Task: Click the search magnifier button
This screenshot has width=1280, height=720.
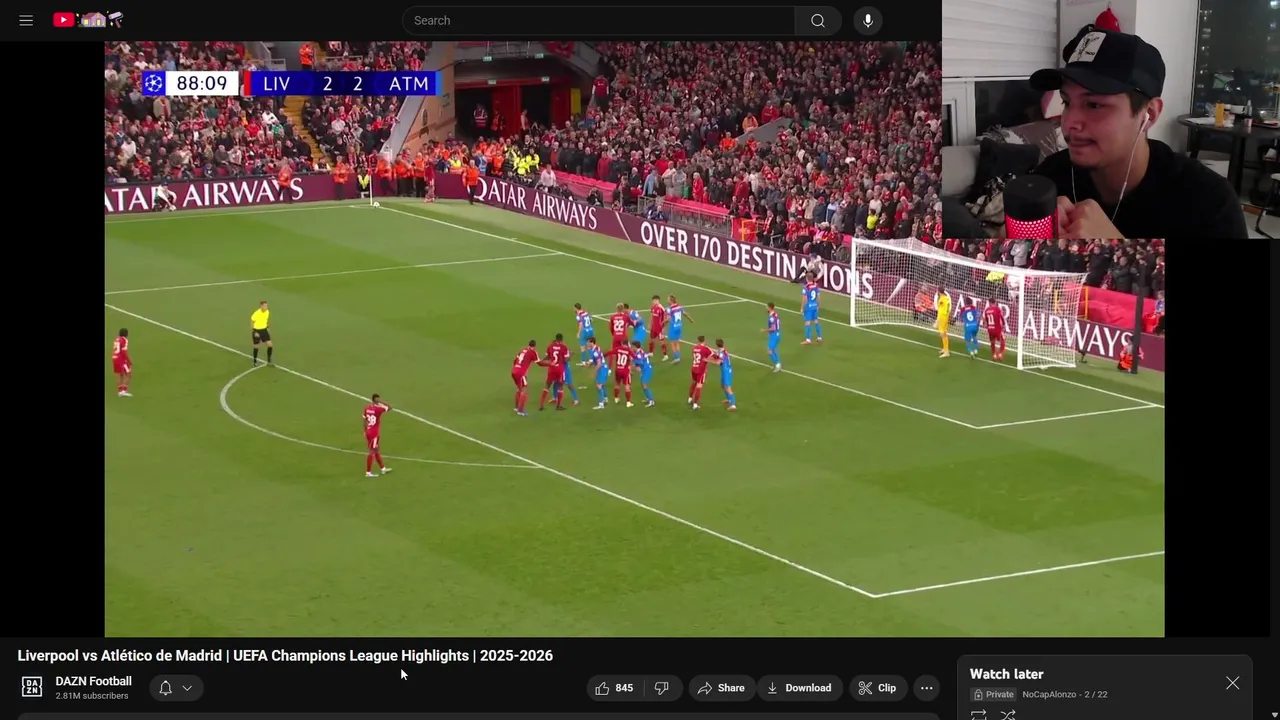Action: pos(818,20)
